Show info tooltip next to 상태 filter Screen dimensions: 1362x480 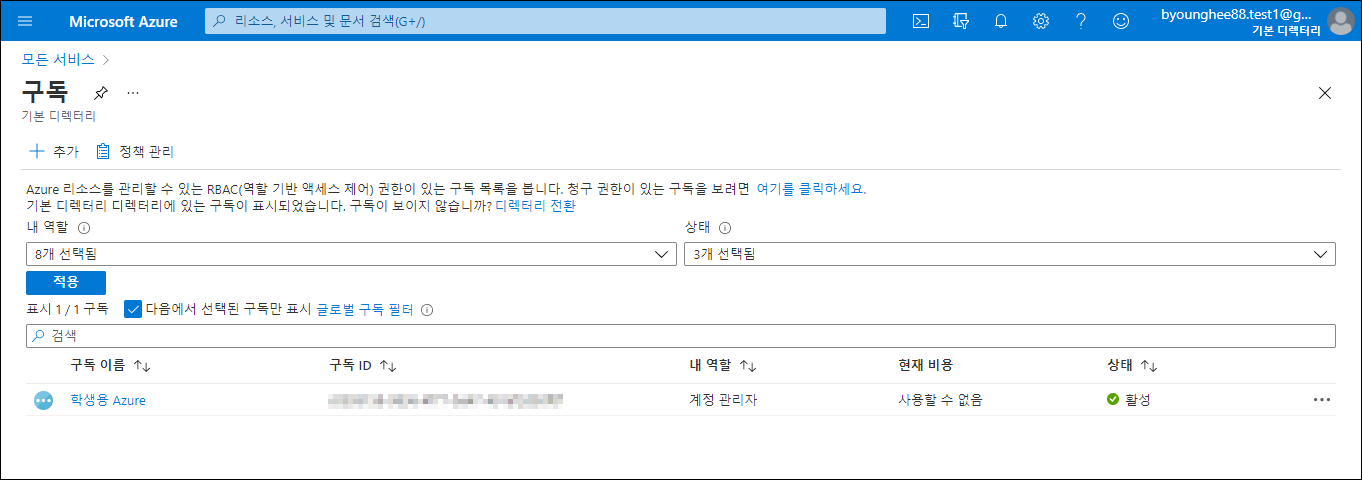tap(725, 228)
